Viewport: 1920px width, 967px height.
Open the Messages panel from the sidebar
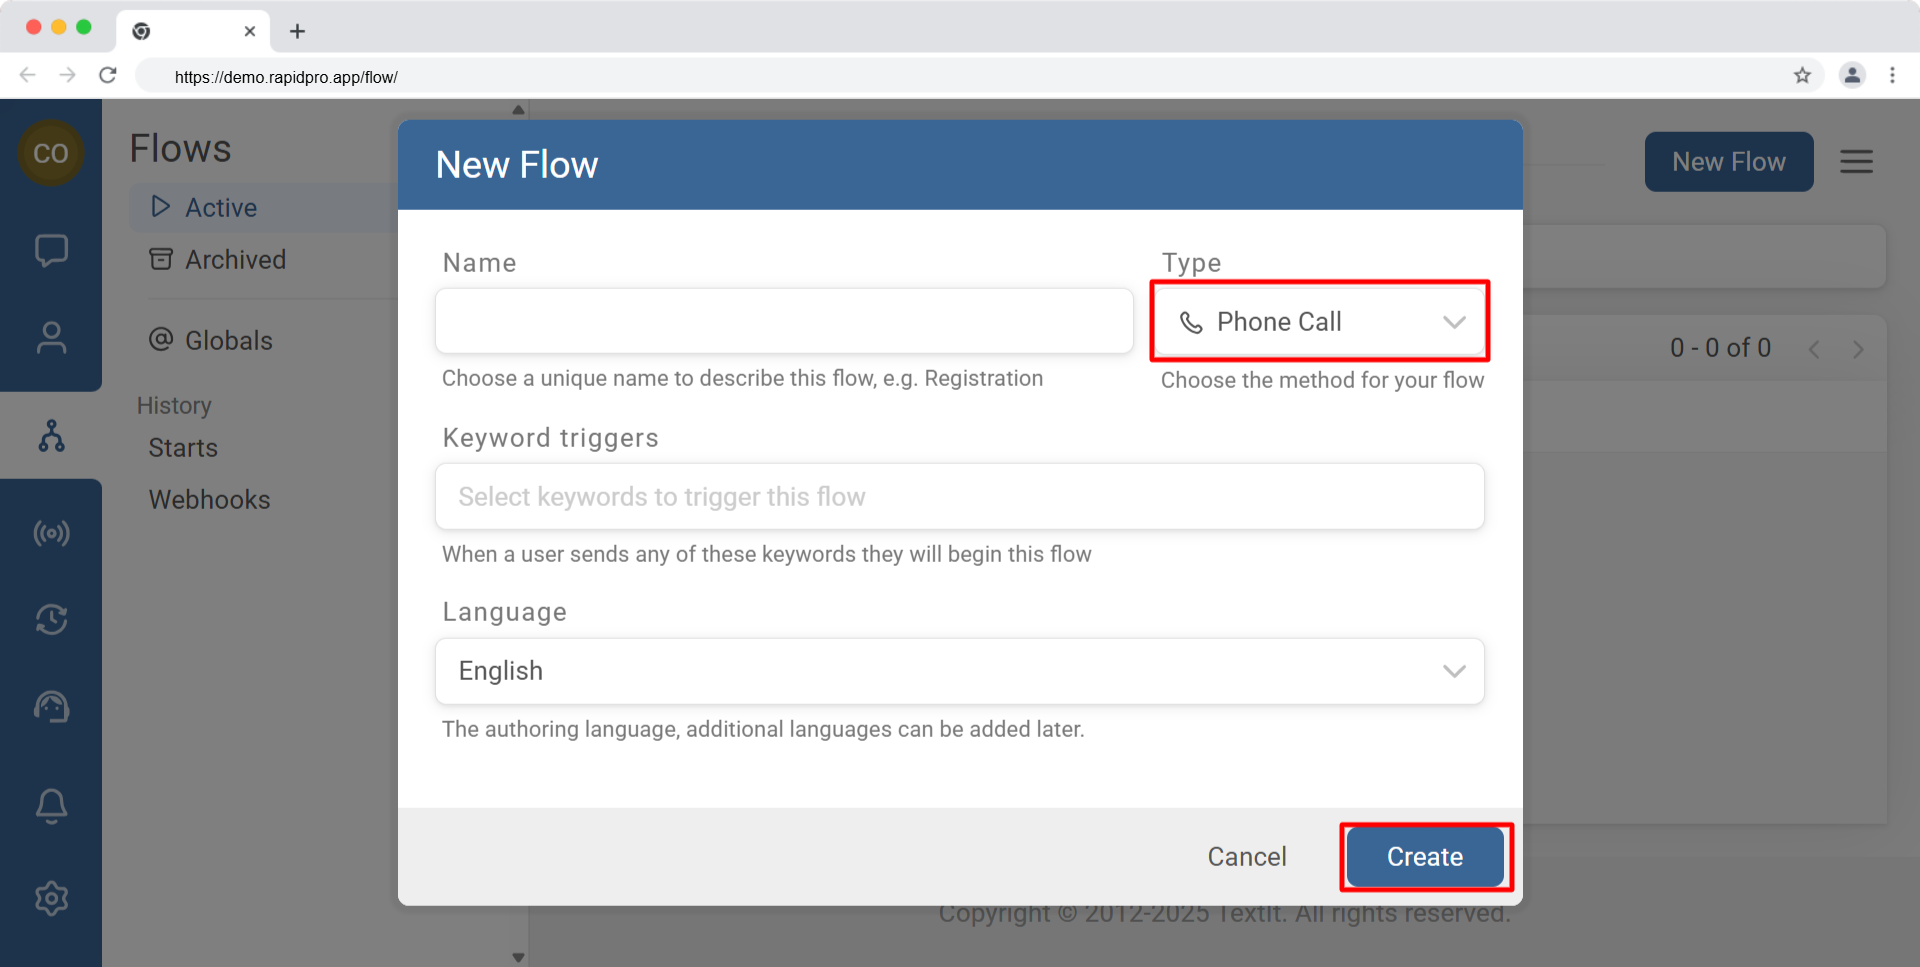coord(51,250)
